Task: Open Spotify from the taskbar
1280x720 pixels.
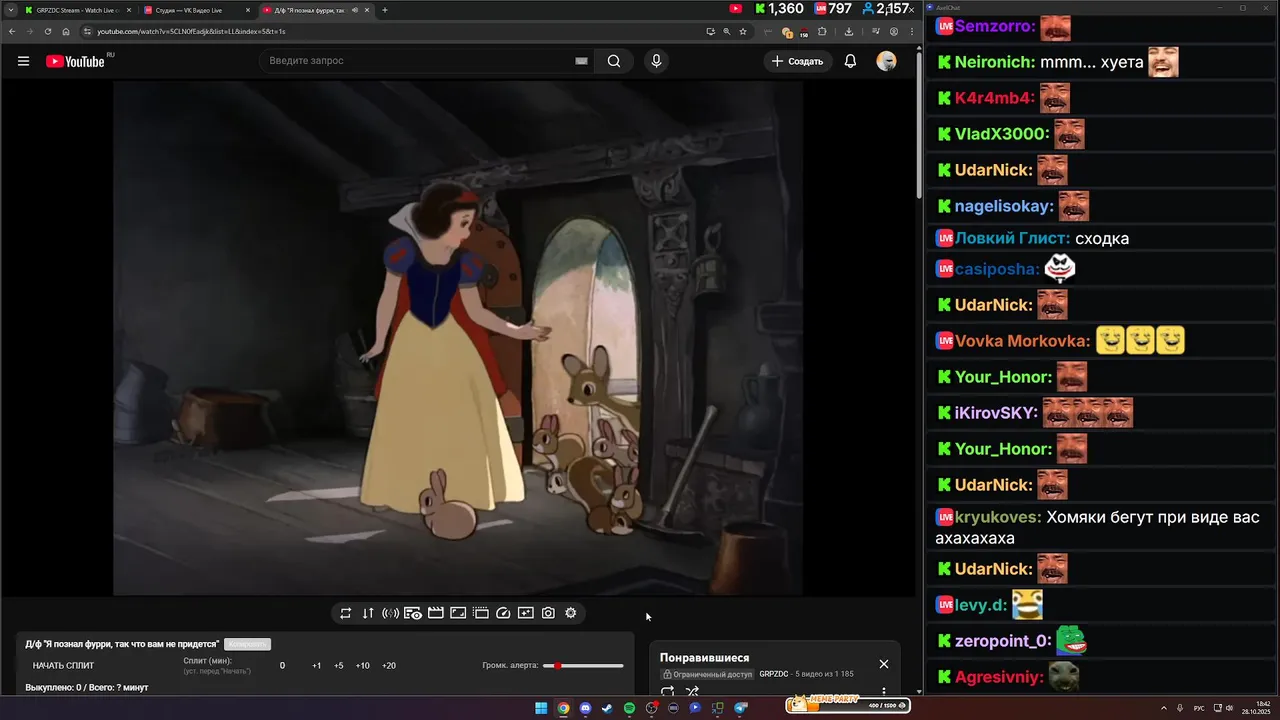Action: [629, 708]
